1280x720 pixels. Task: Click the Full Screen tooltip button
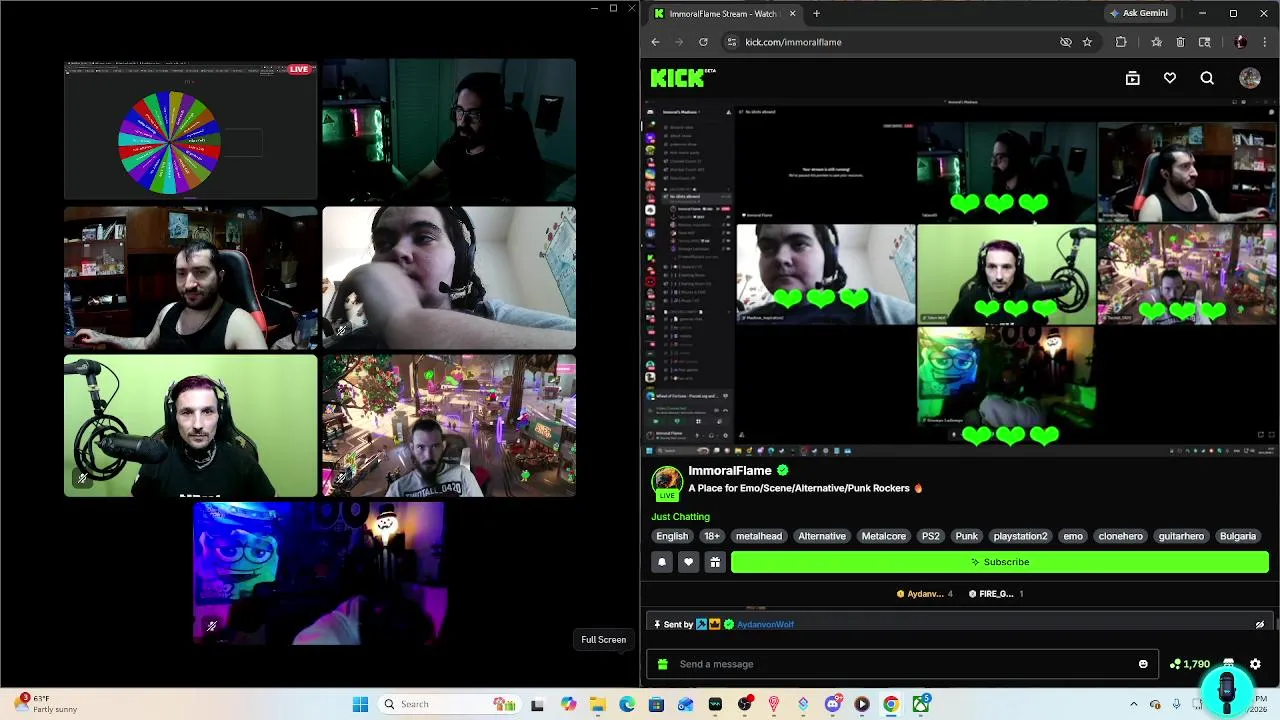click(604, 640)
